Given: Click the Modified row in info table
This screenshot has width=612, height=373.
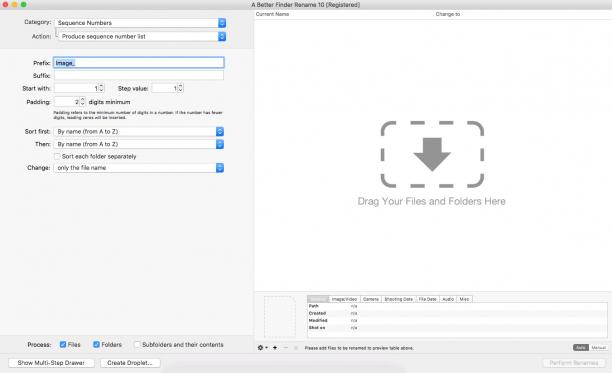Looking at the screenshot, I should point(457,320).
